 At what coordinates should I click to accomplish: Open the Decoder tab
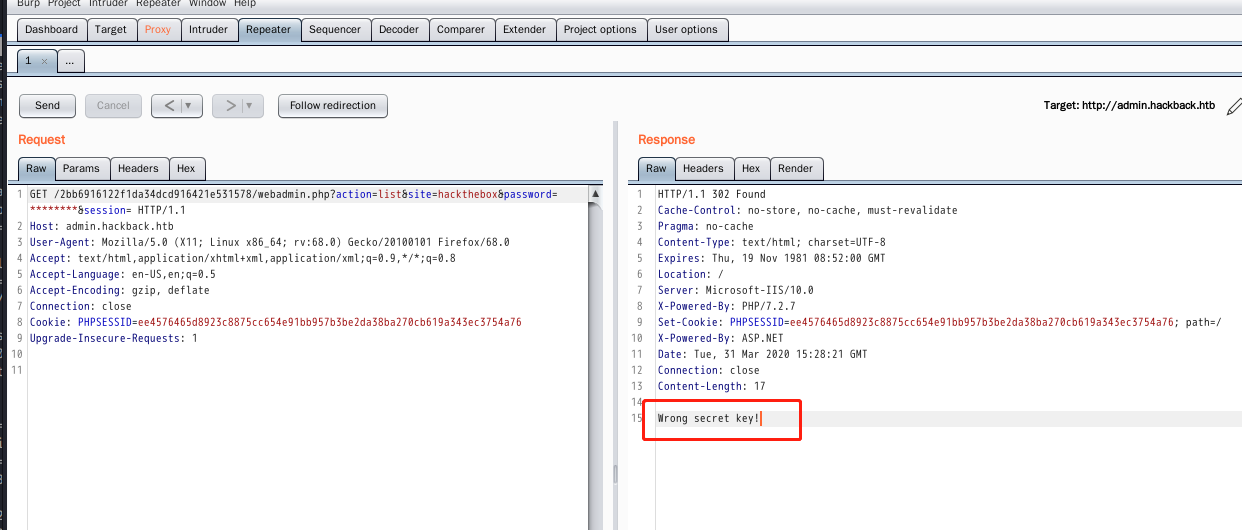coord(399,29)
